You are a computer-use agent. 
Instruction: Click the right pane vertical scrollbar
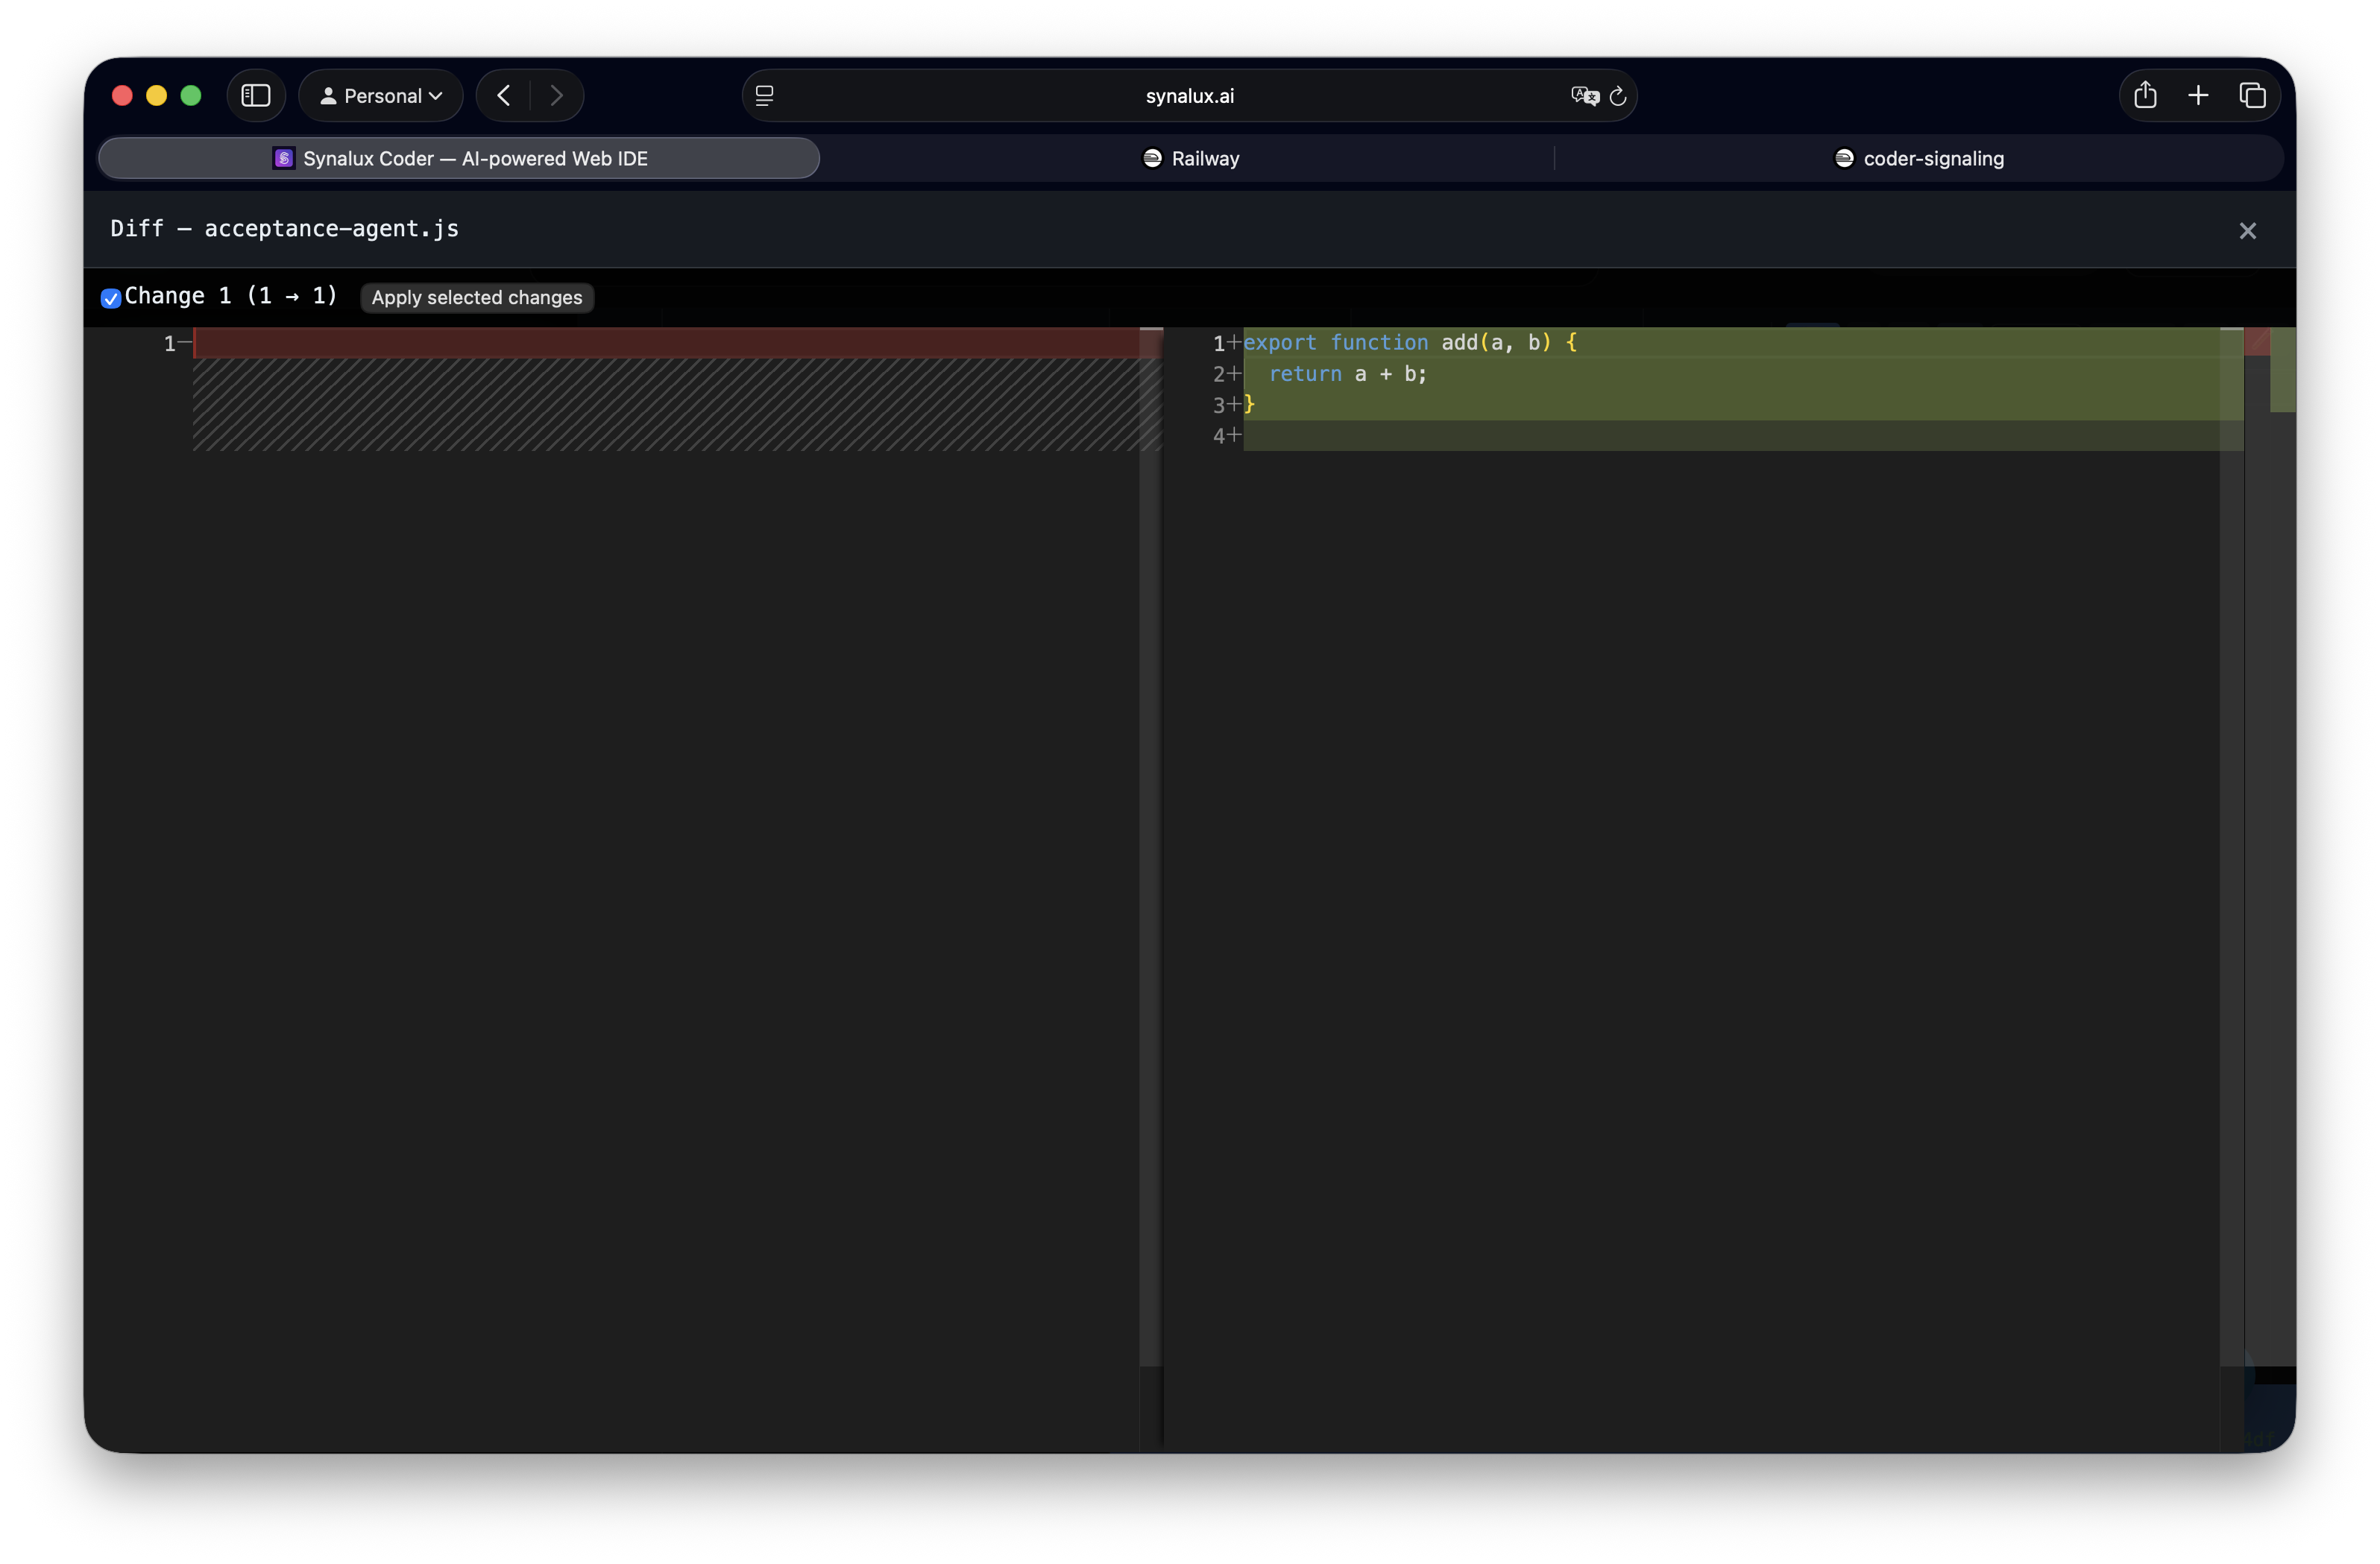click(2231, 846)
